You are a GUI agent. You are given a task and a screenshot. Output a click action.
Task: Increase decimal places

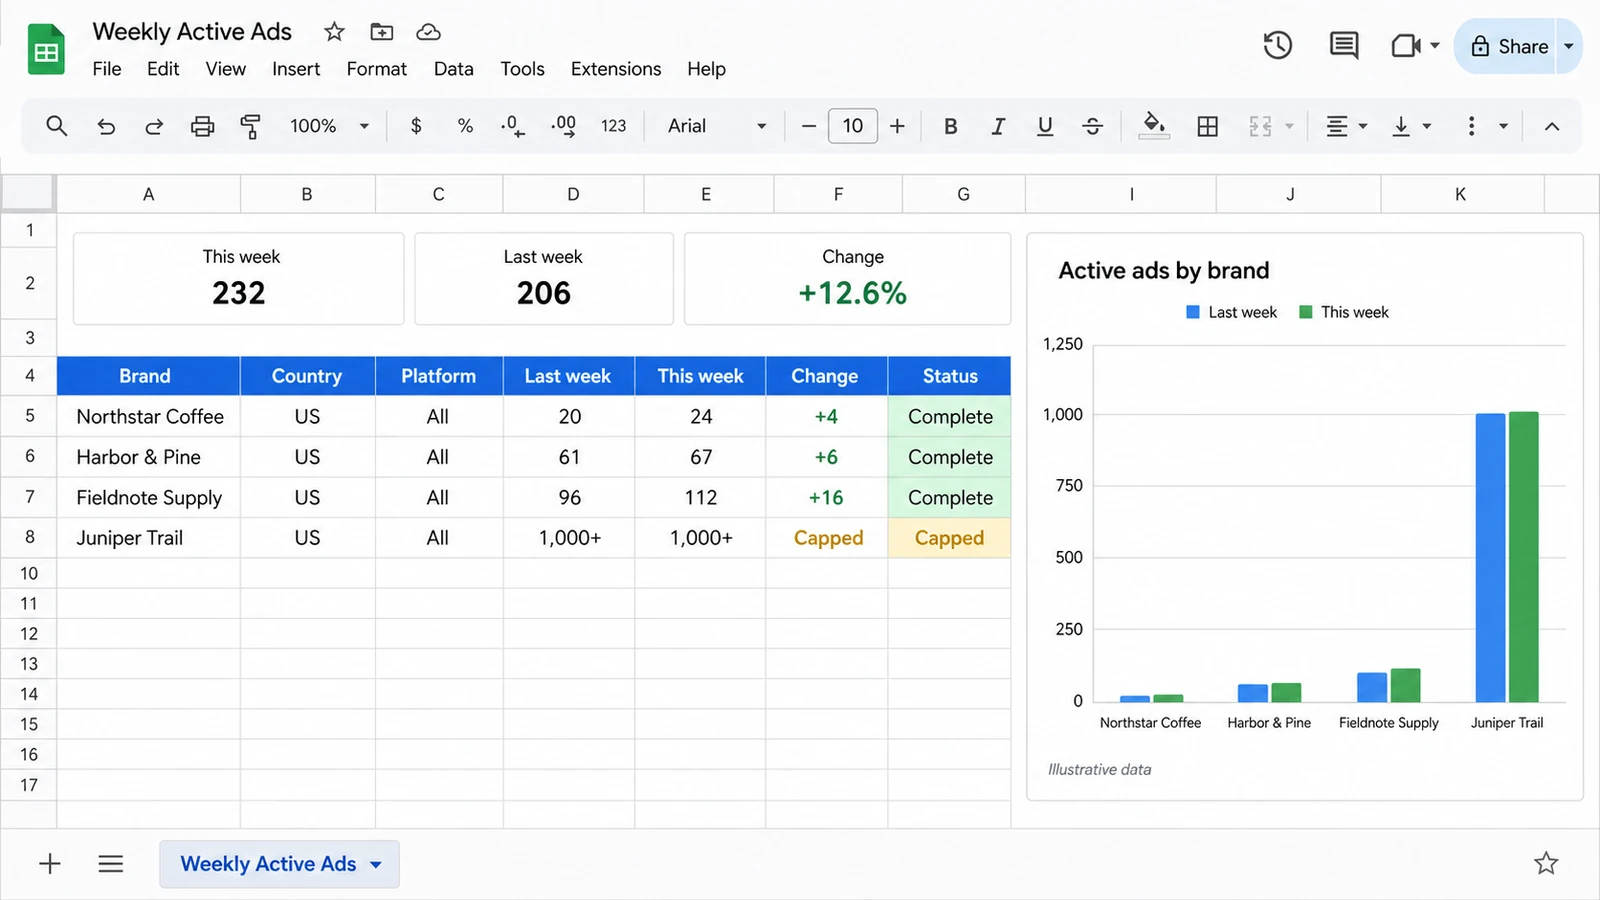(563, 126)
